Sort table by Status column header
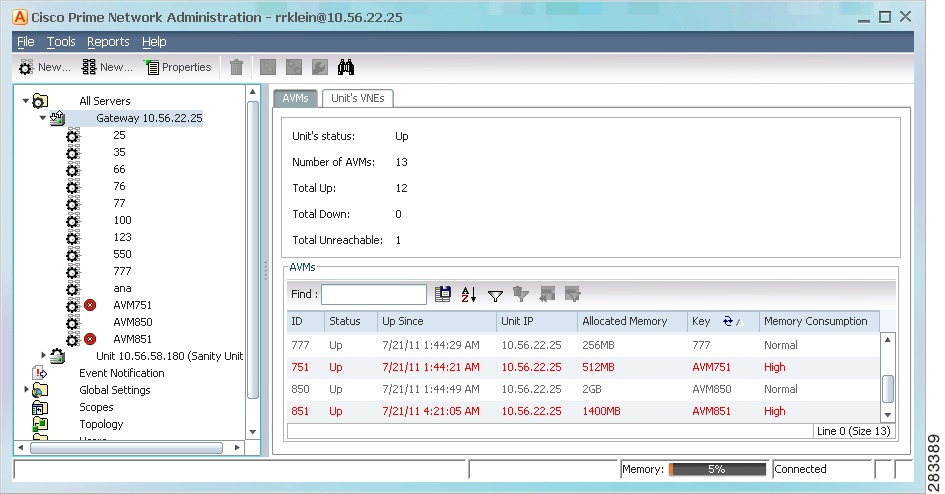 tap(351, 321)
